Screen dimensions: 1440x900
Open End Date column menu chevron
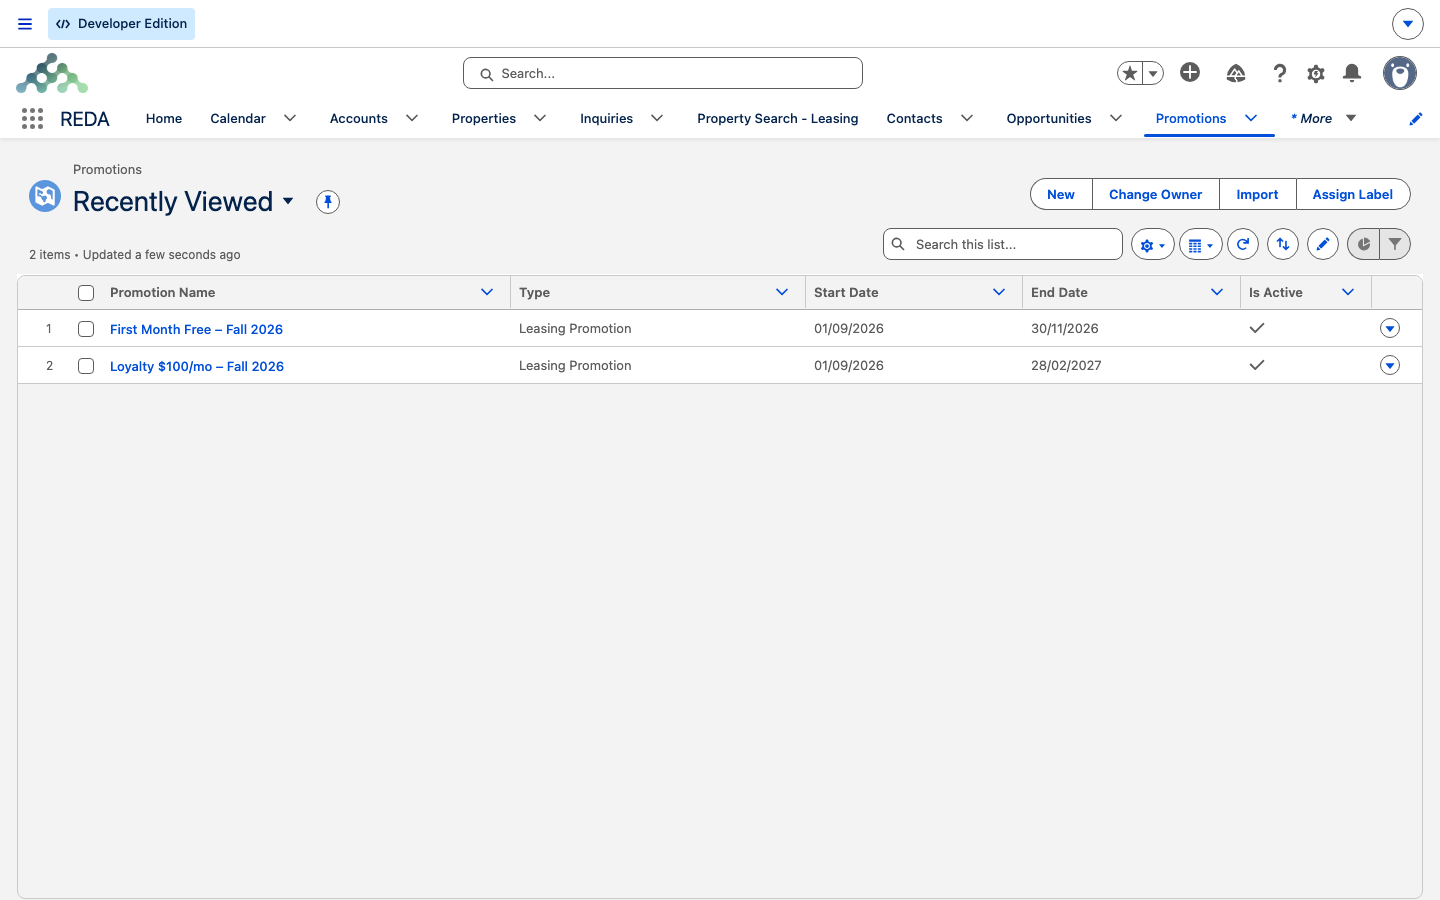(1217, 292)
